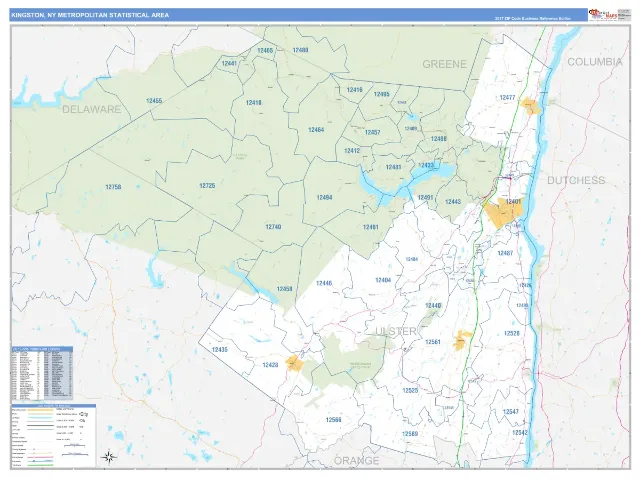Click the orange city area beside 12477
The image size is (640, 480).
click(x=531, y=107)
